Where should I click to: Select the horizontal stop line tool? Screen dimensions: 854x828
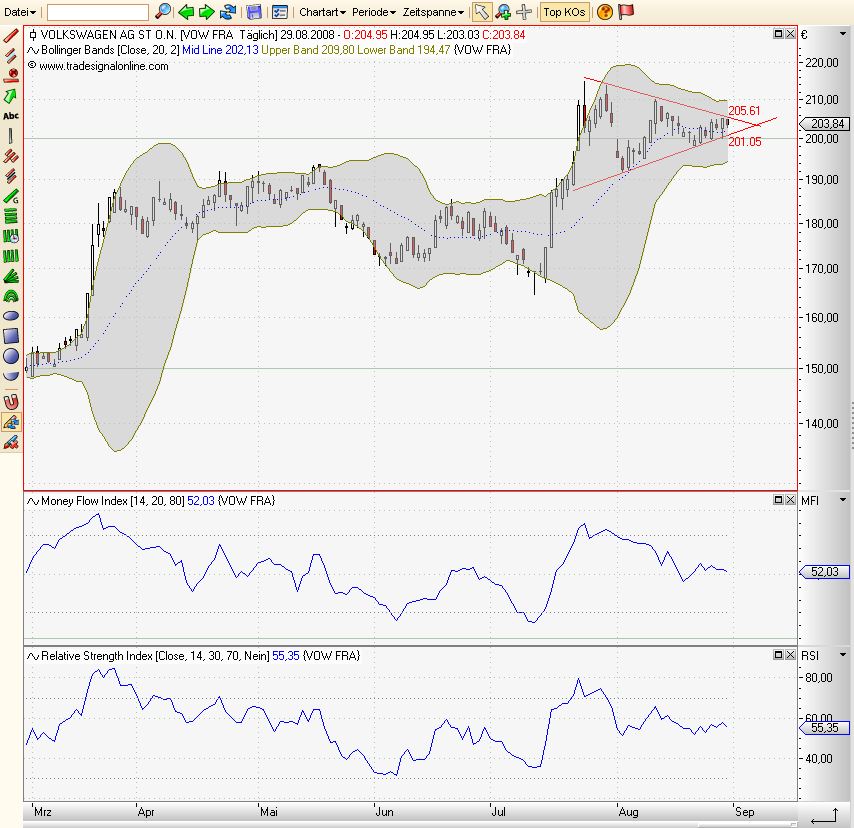point(11,76)
